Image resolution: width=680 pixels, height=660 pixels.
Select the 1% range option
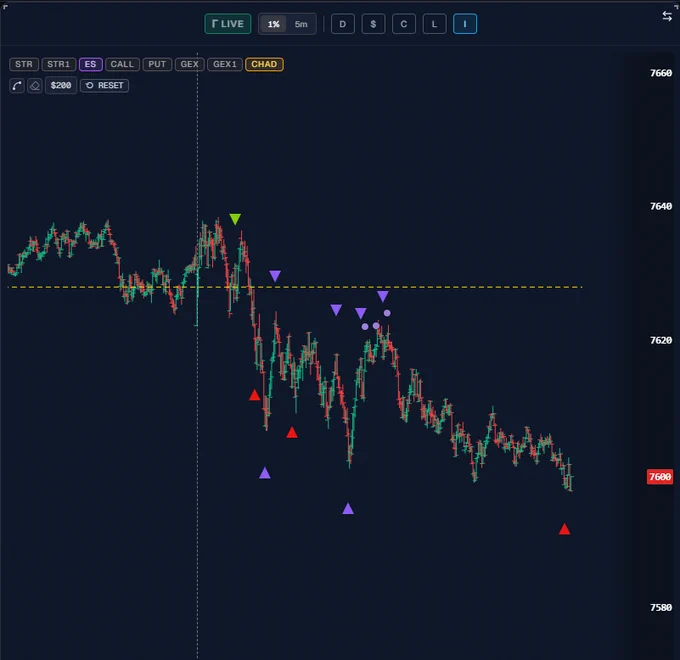tap(274, 24)
